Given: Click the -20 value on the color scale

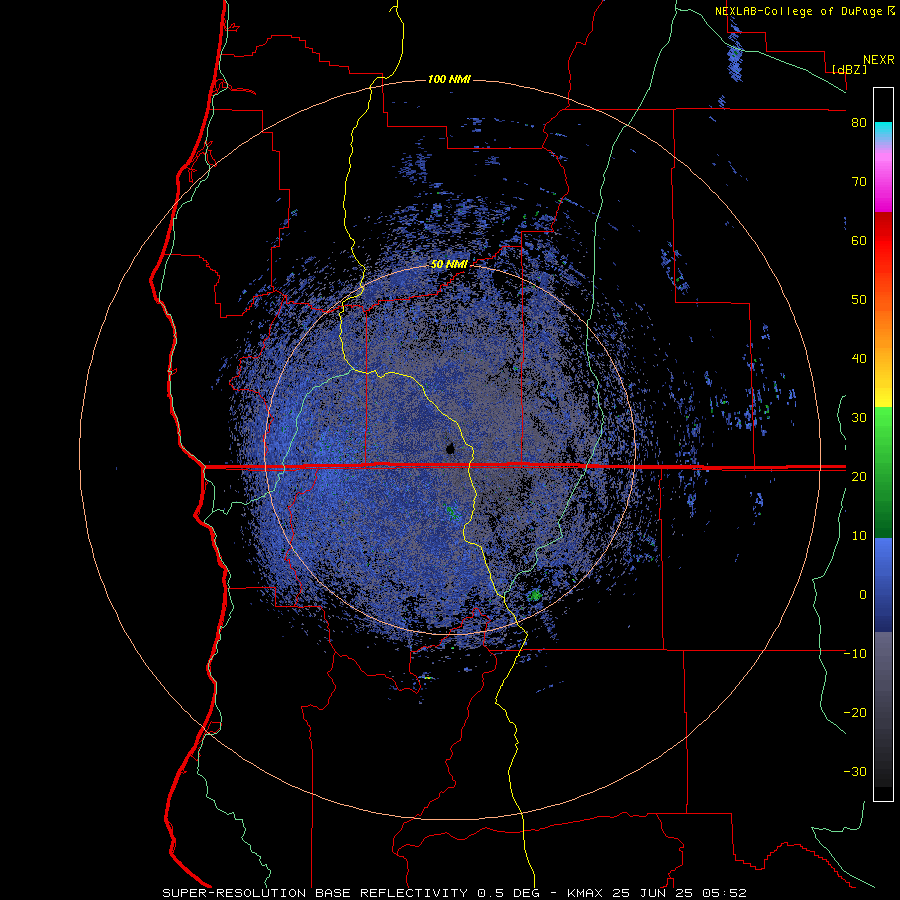Looking at the screenshot, I should (x=855, y=713).
